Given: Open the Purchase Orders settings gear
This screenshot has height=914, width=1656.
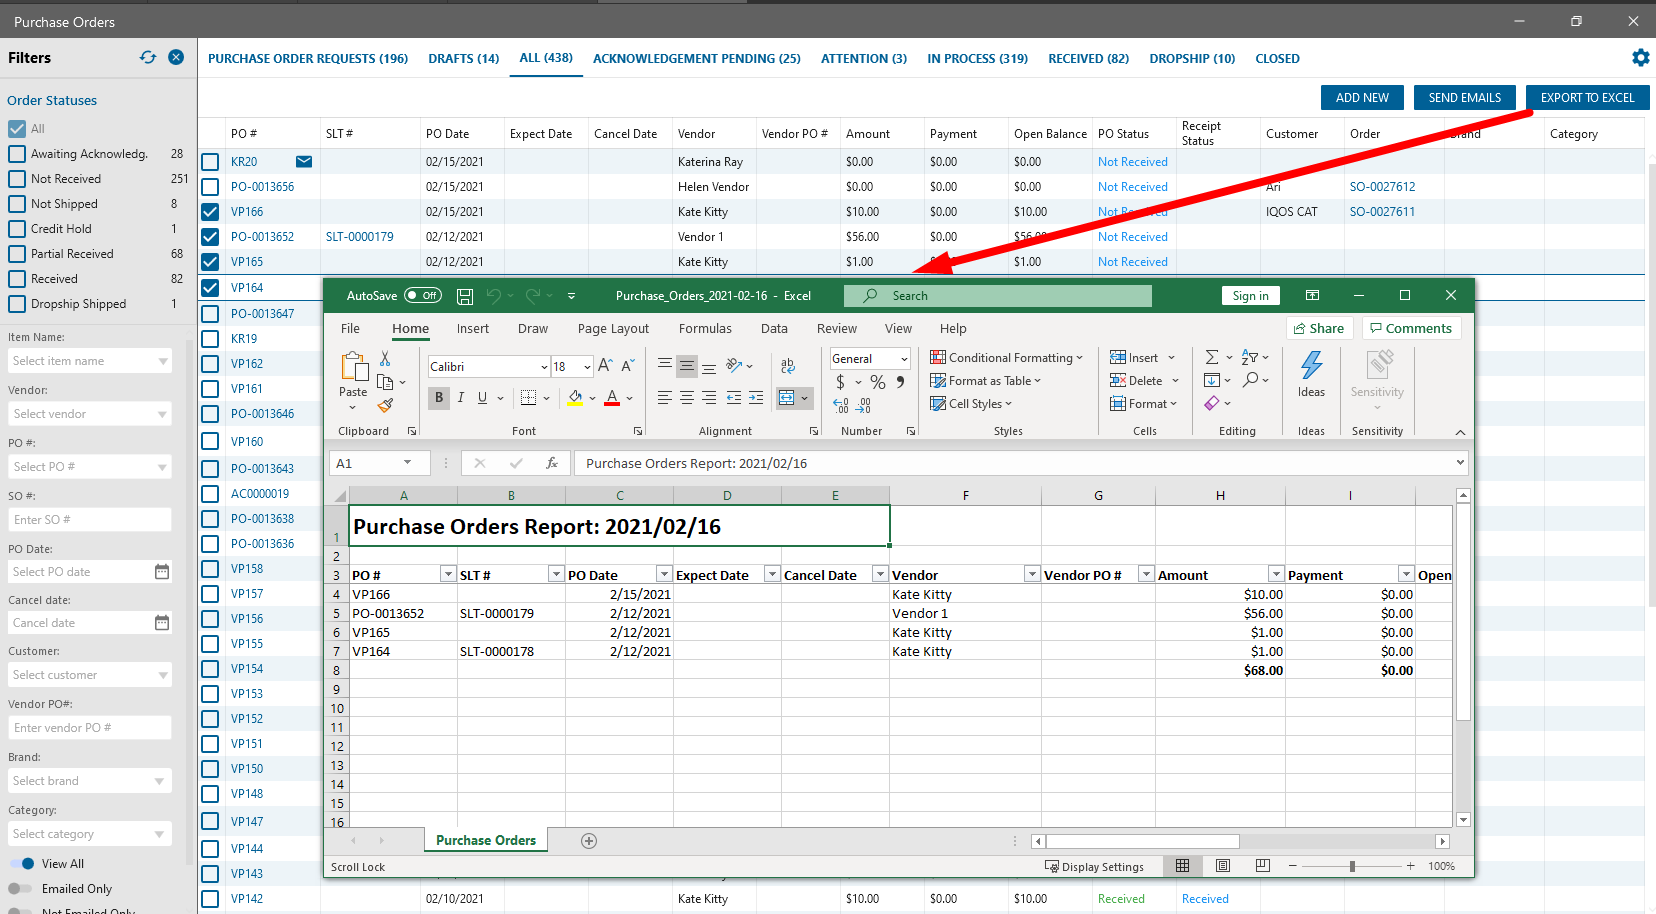Looking at the screenshot, I should pos(1640,58).
